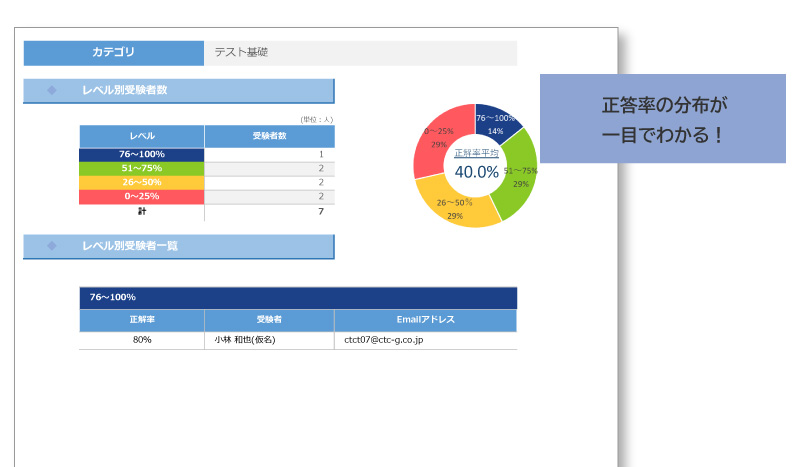
Task: Select examinee name 小林 和也(仮名)
Action: 244,340
